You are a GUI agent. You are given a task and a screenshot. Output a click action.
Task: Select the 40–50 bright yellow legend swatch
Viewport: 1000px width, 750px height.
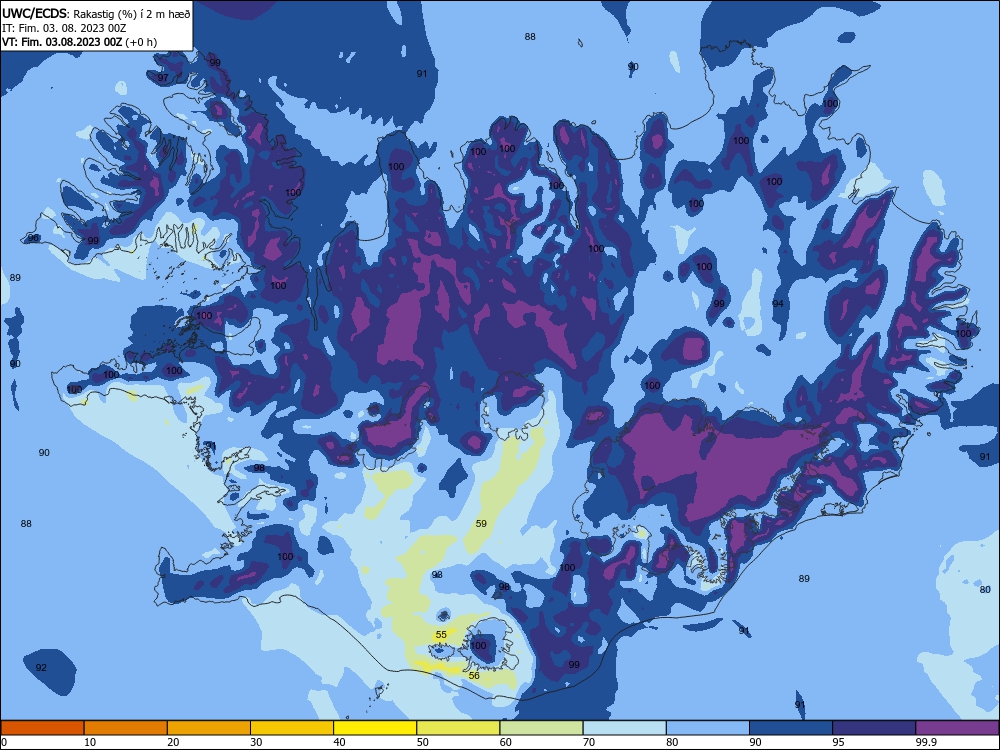(375, 728)
